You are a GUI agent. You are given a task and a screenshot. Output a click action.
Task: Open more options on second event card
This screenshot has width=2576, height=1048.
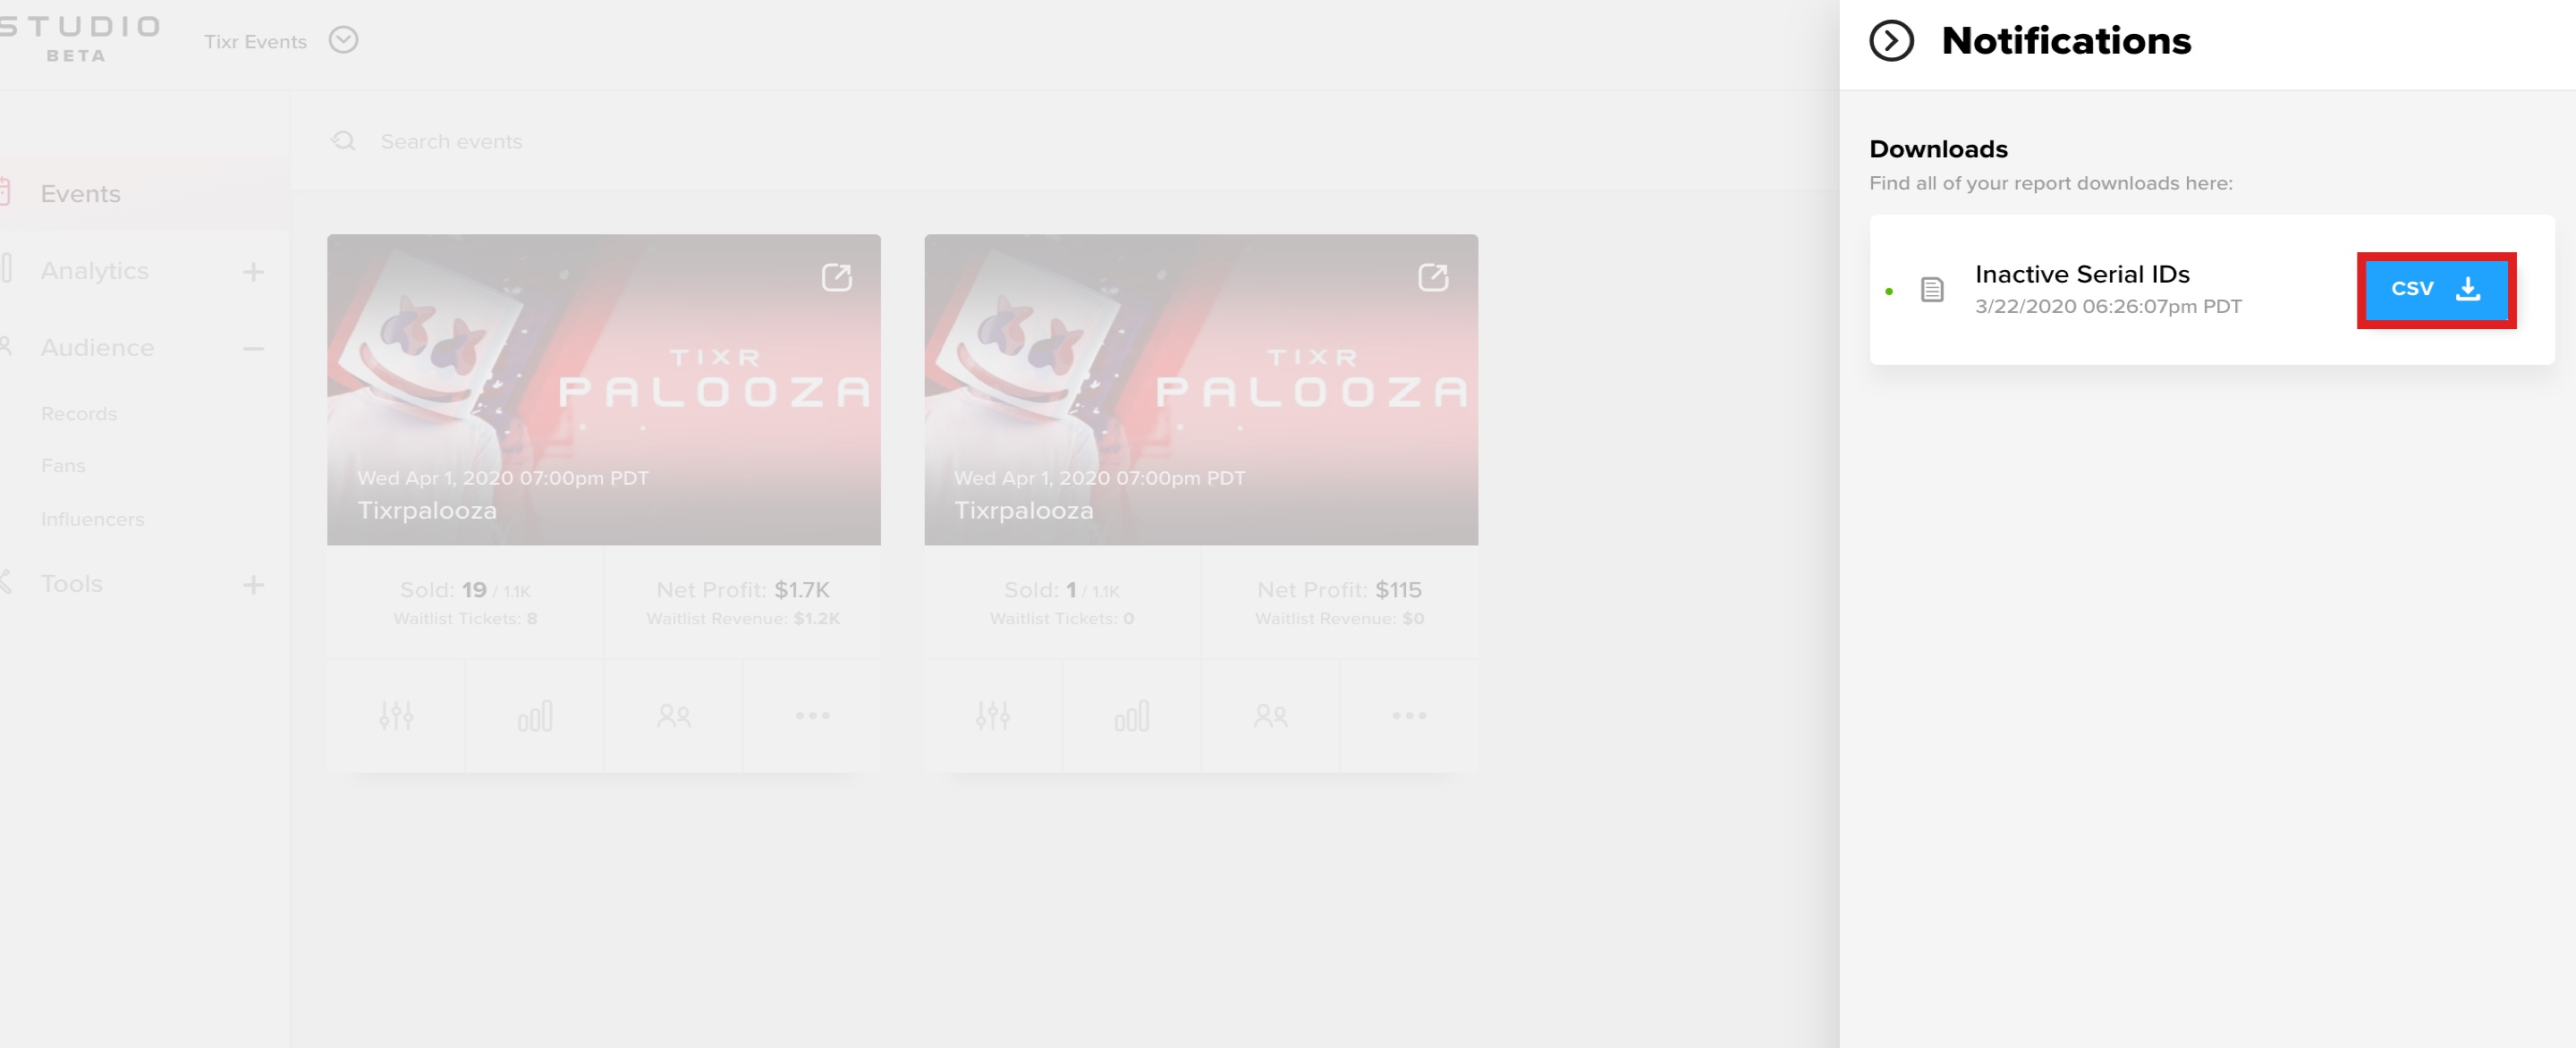(1410, 716)
